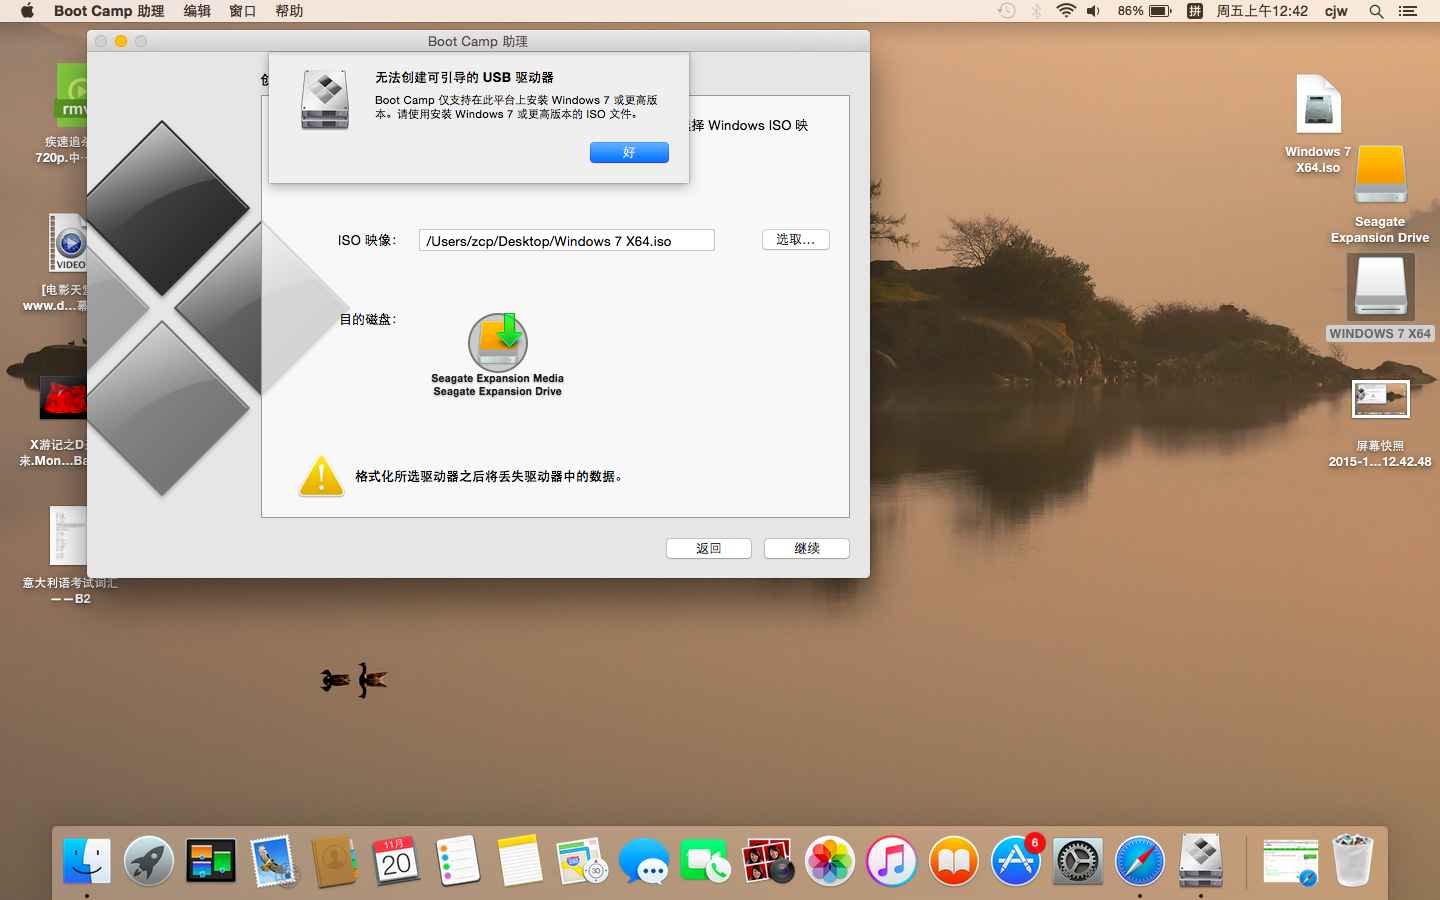Open Maps in the Dock
This screenshot has height=900, width=1440.
[x=582, y=860]
